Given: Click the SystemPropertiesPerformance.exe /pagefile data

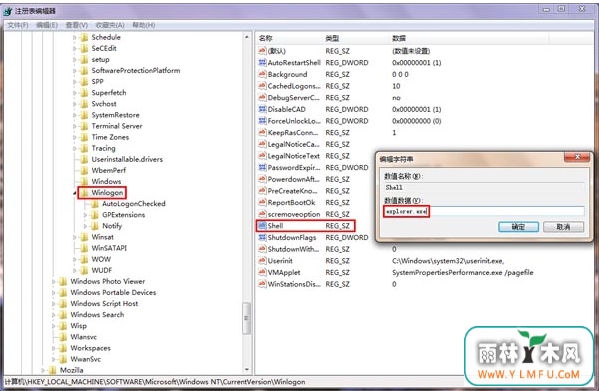Looking at the screenshot, I should (463, 272).
